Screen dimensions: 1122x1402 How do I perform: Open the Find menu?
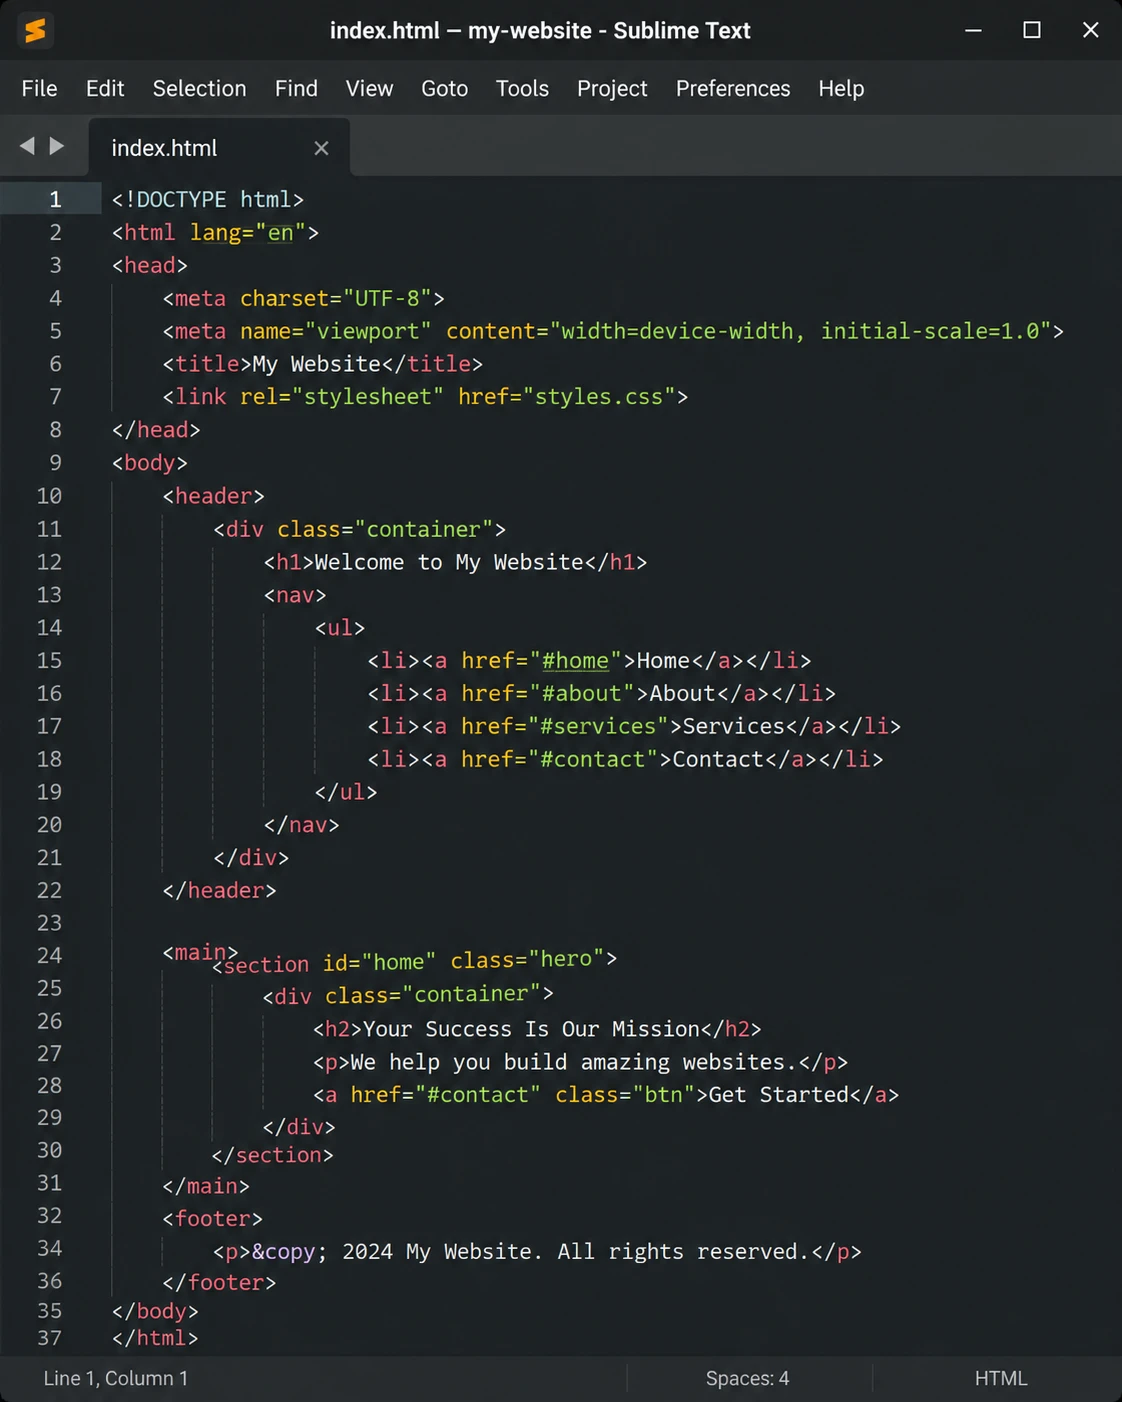pos(296,88)
